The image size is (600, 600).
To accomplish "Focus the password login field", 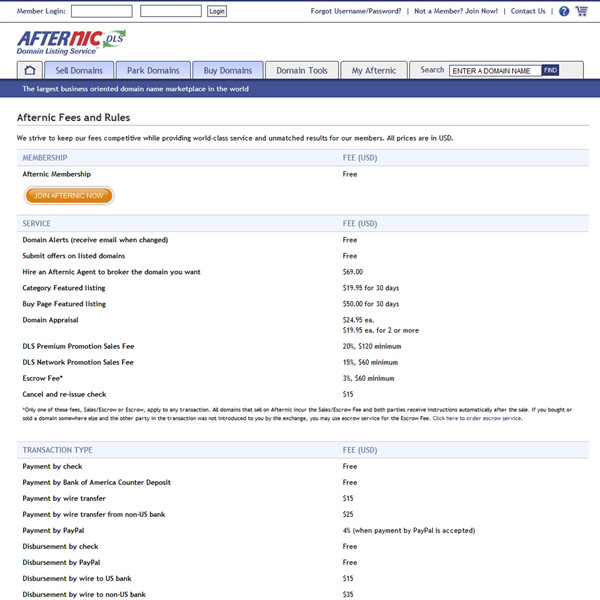I will coord(170,12).
